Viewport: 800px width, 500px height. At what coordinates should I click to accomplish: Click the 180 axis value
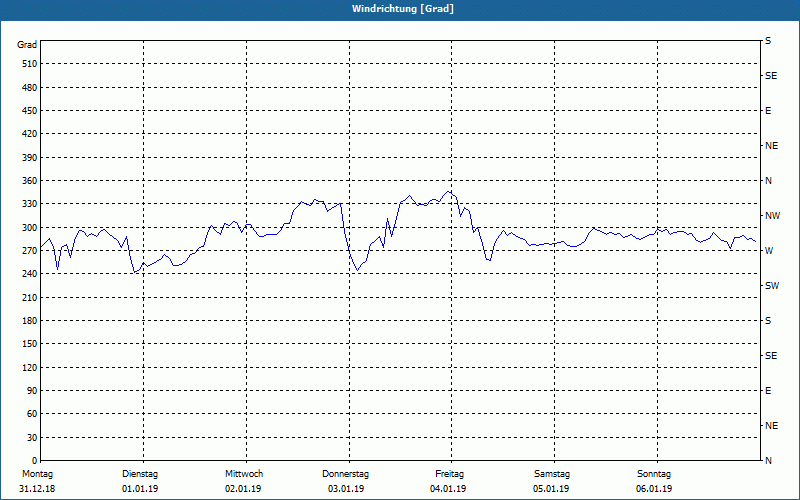pos(29,321)
